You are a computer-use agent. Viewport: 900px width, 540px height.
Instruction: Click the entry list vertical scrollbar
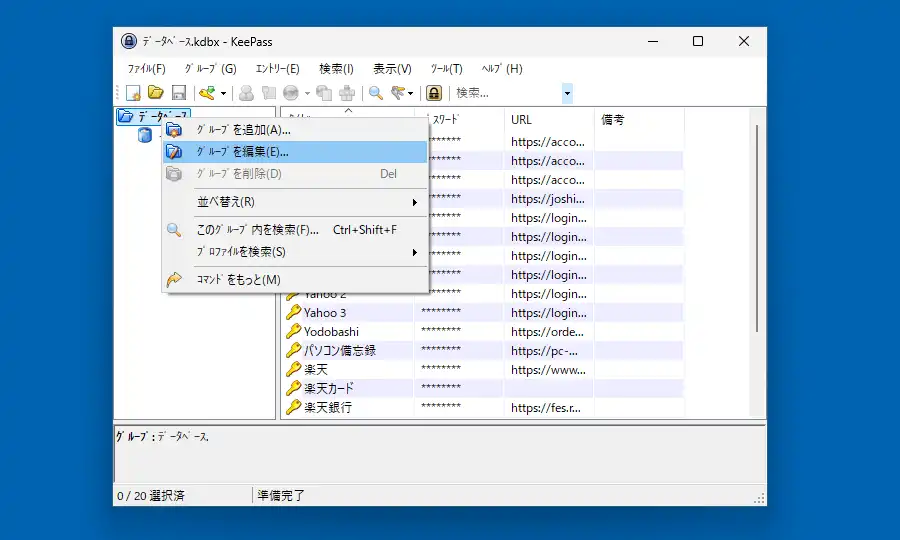(x=758, y=230)
